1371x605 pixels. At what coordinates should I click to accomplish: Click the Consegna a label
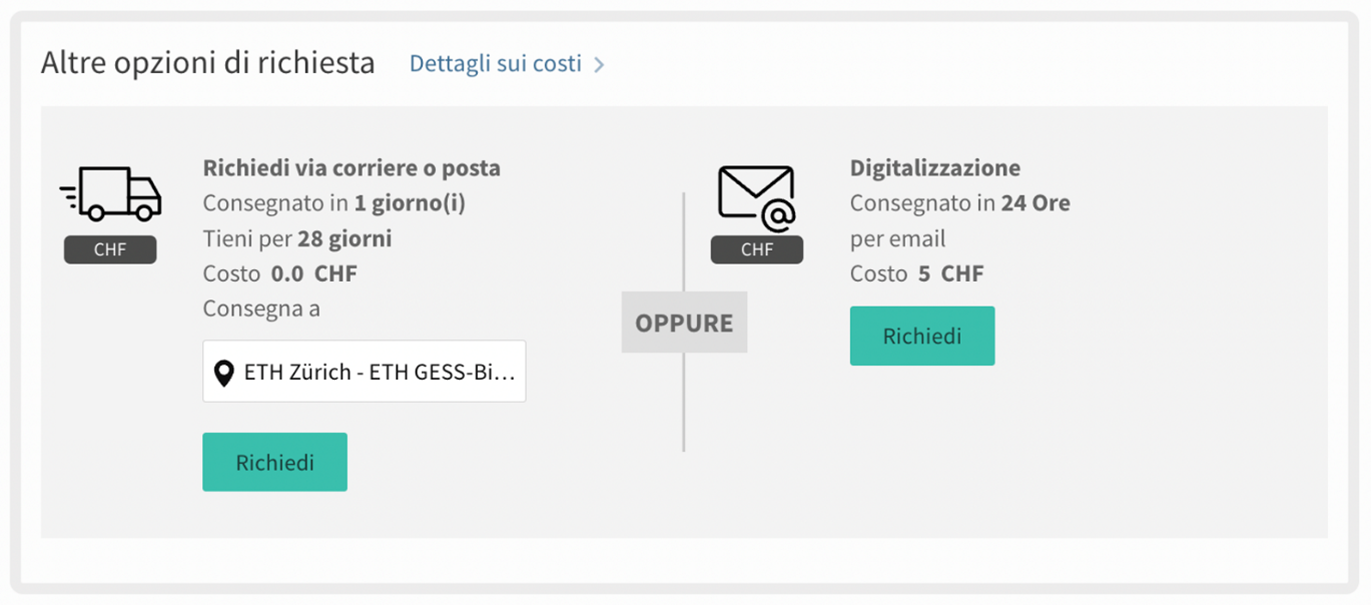(x=261, y=309)
